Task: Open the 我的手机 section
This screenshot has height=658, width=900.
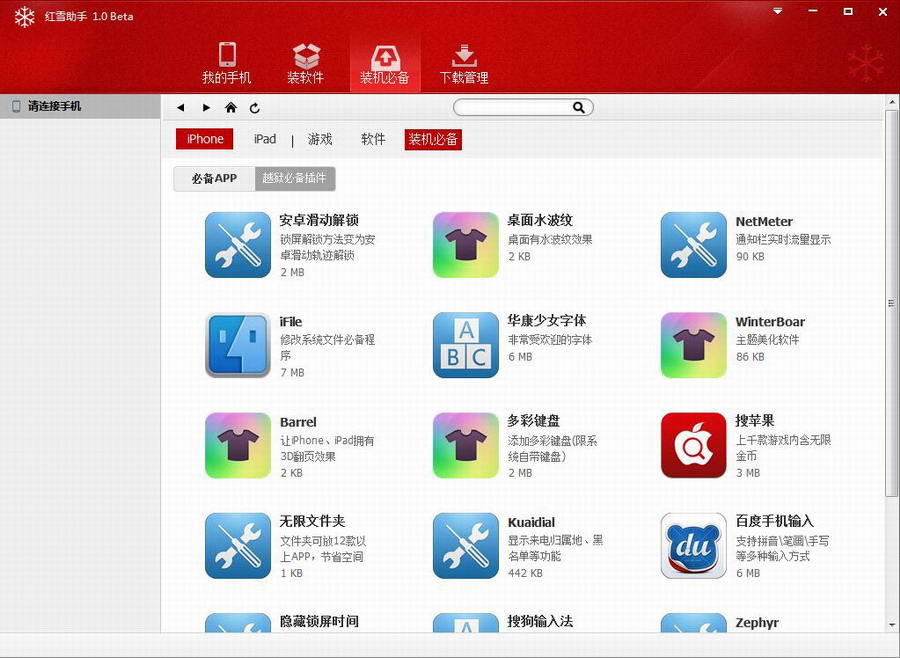Action: [227, 63]
